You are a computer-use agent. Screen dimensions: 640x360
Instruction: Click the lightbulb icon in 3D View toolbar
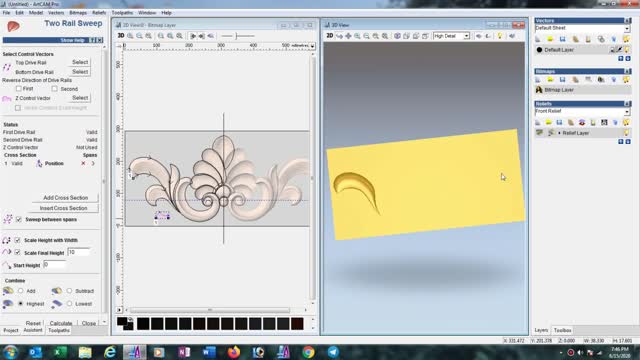click(x=500, y=36)
